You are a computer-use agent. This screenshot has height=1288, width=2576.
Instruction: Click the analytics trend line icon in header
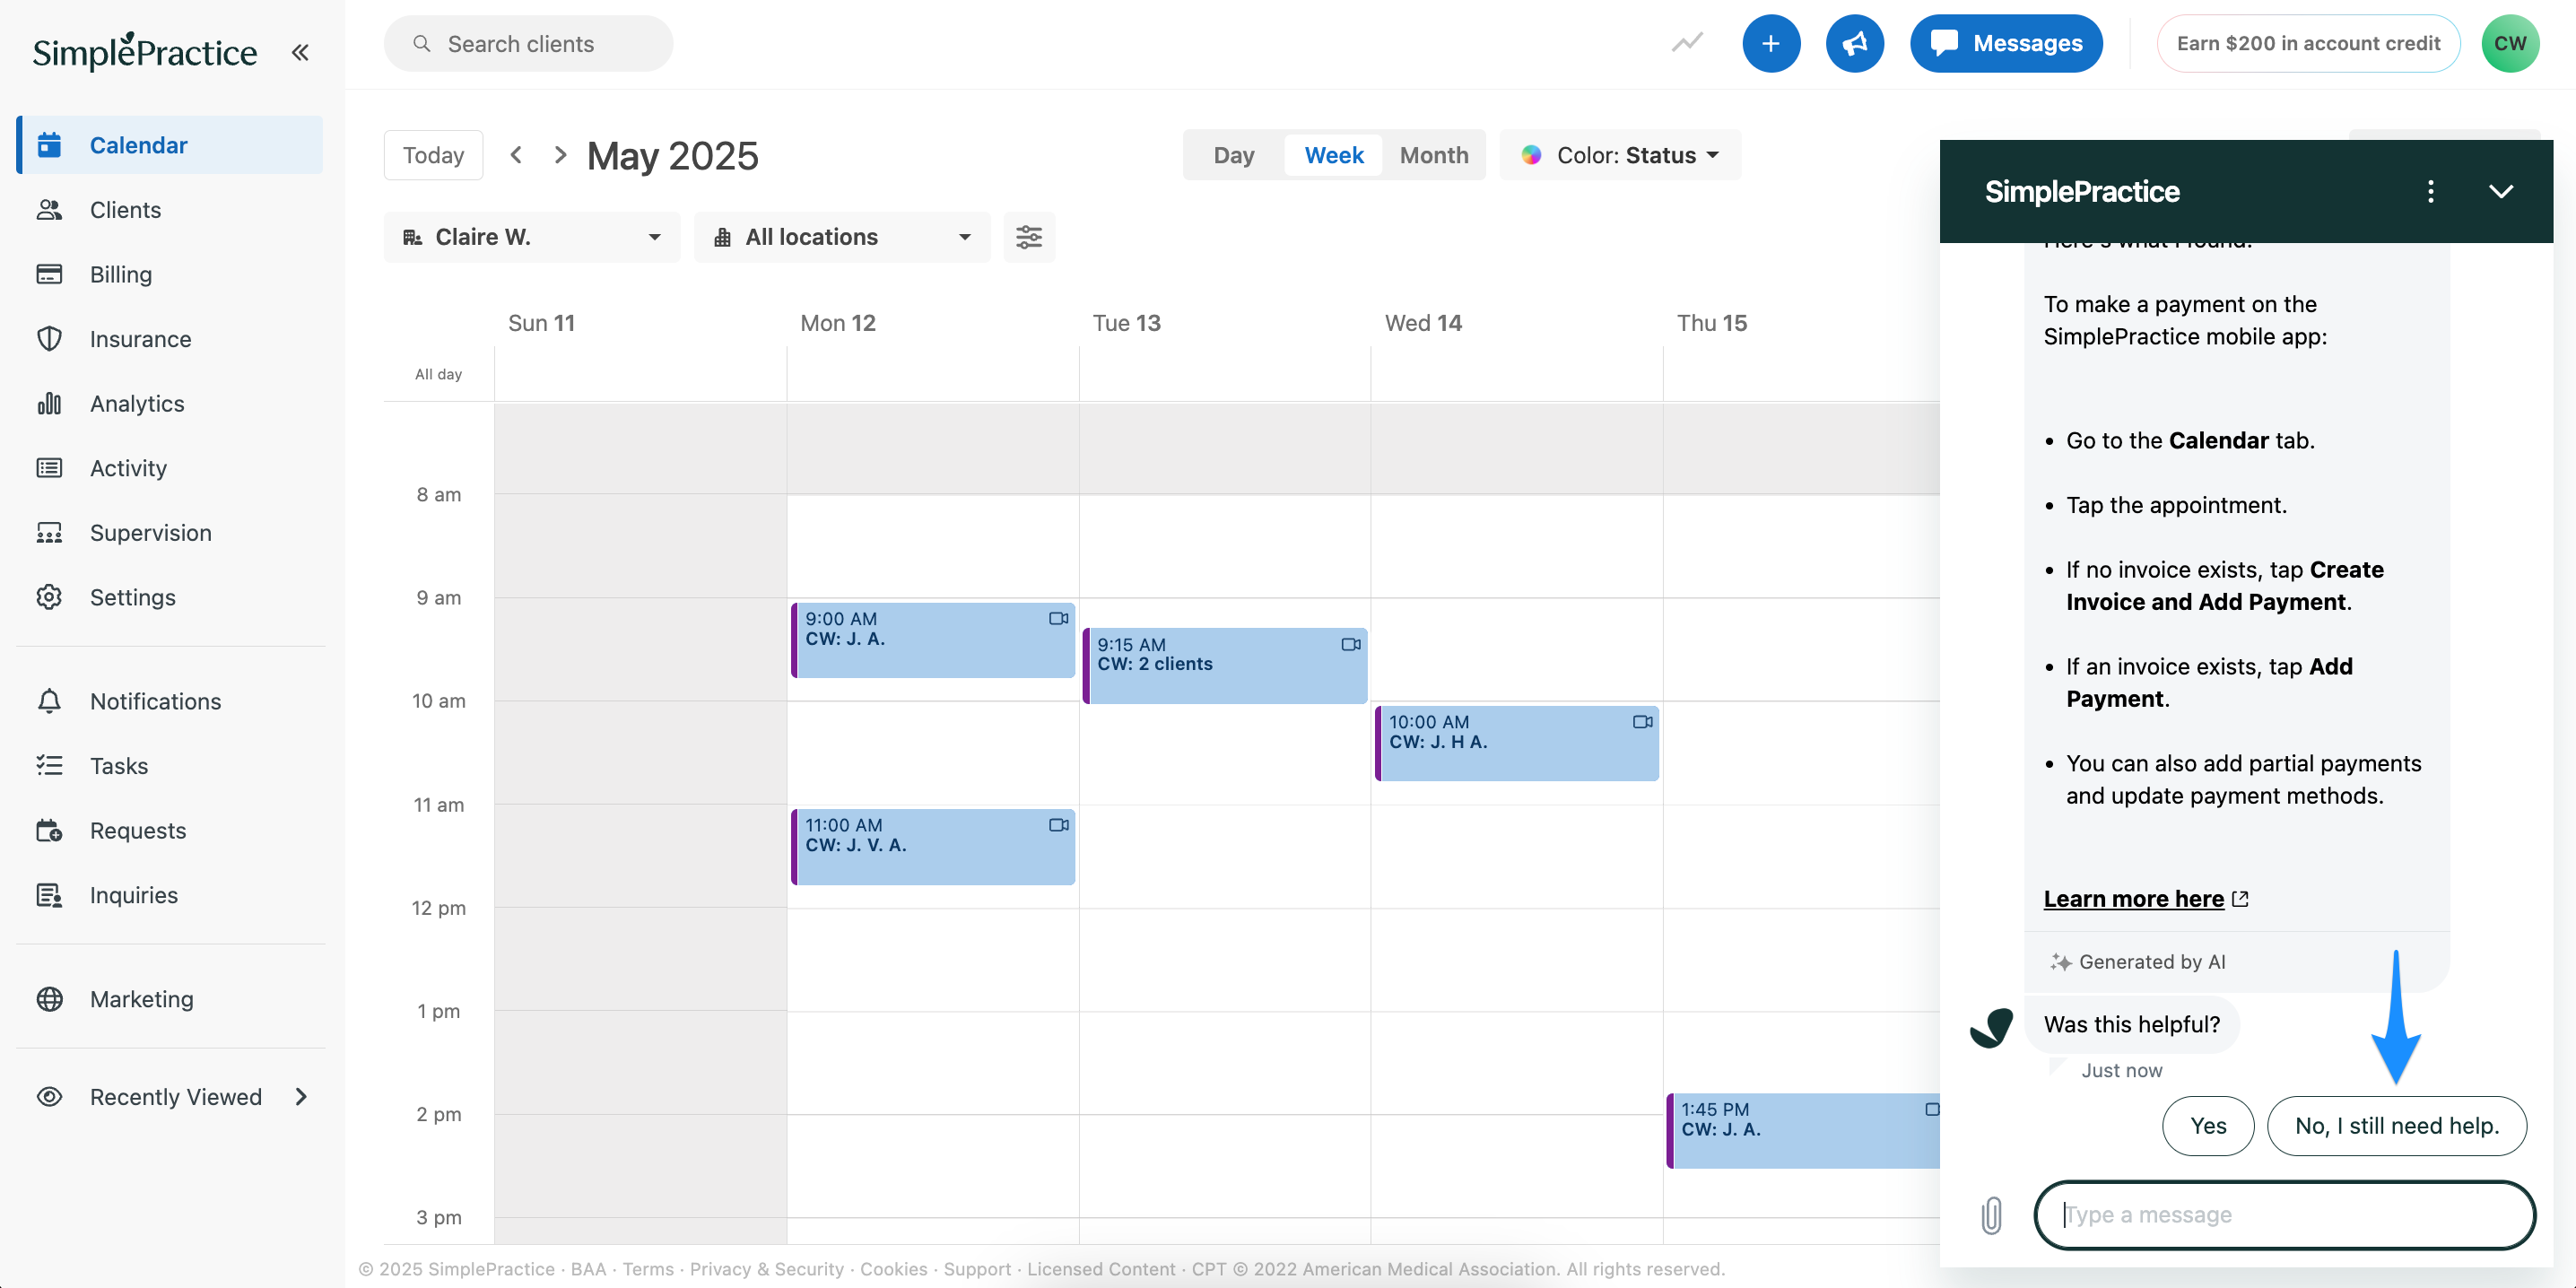tap(1687, 43)
